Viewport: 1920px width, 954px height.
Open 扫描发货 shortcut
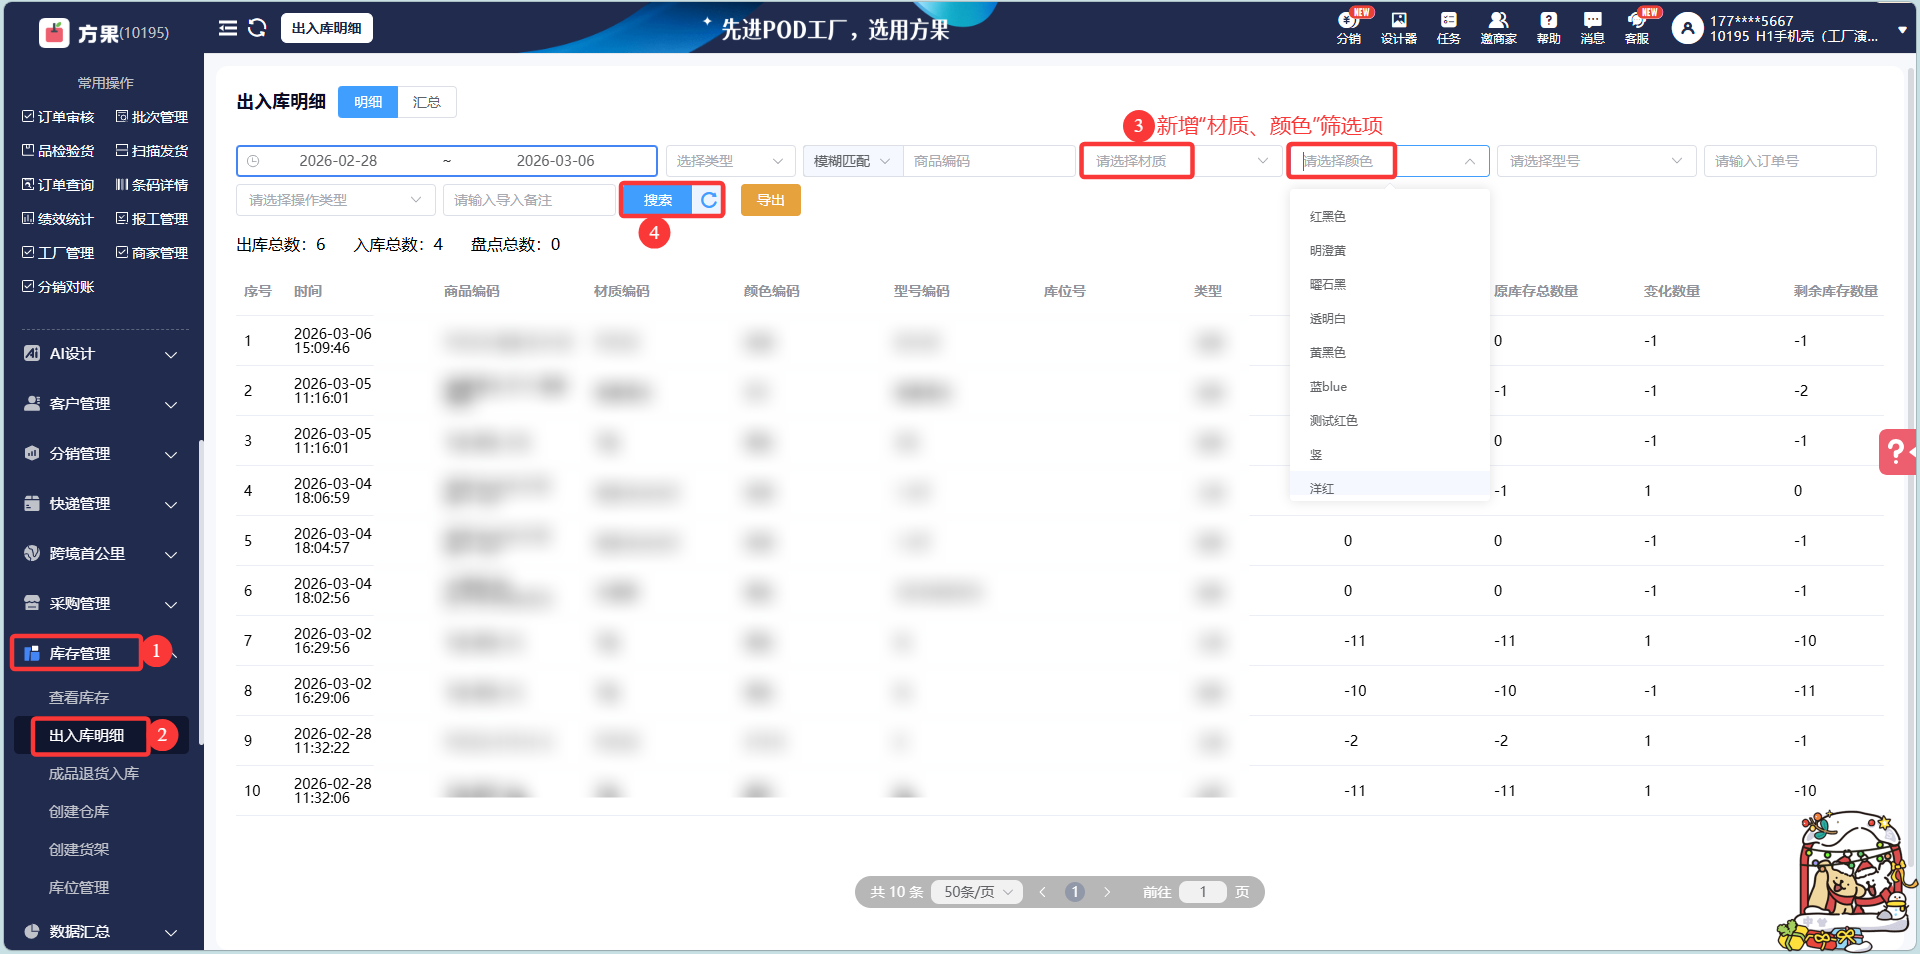[x=152, y=151]
